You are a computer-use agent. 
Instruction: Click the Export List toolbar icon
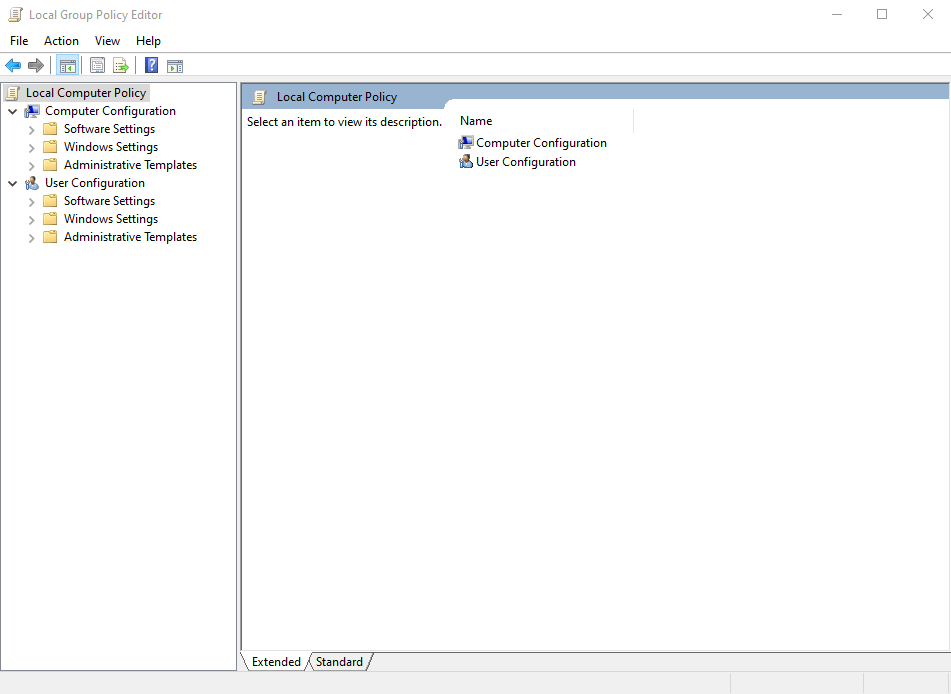click(x=121, y=66)
